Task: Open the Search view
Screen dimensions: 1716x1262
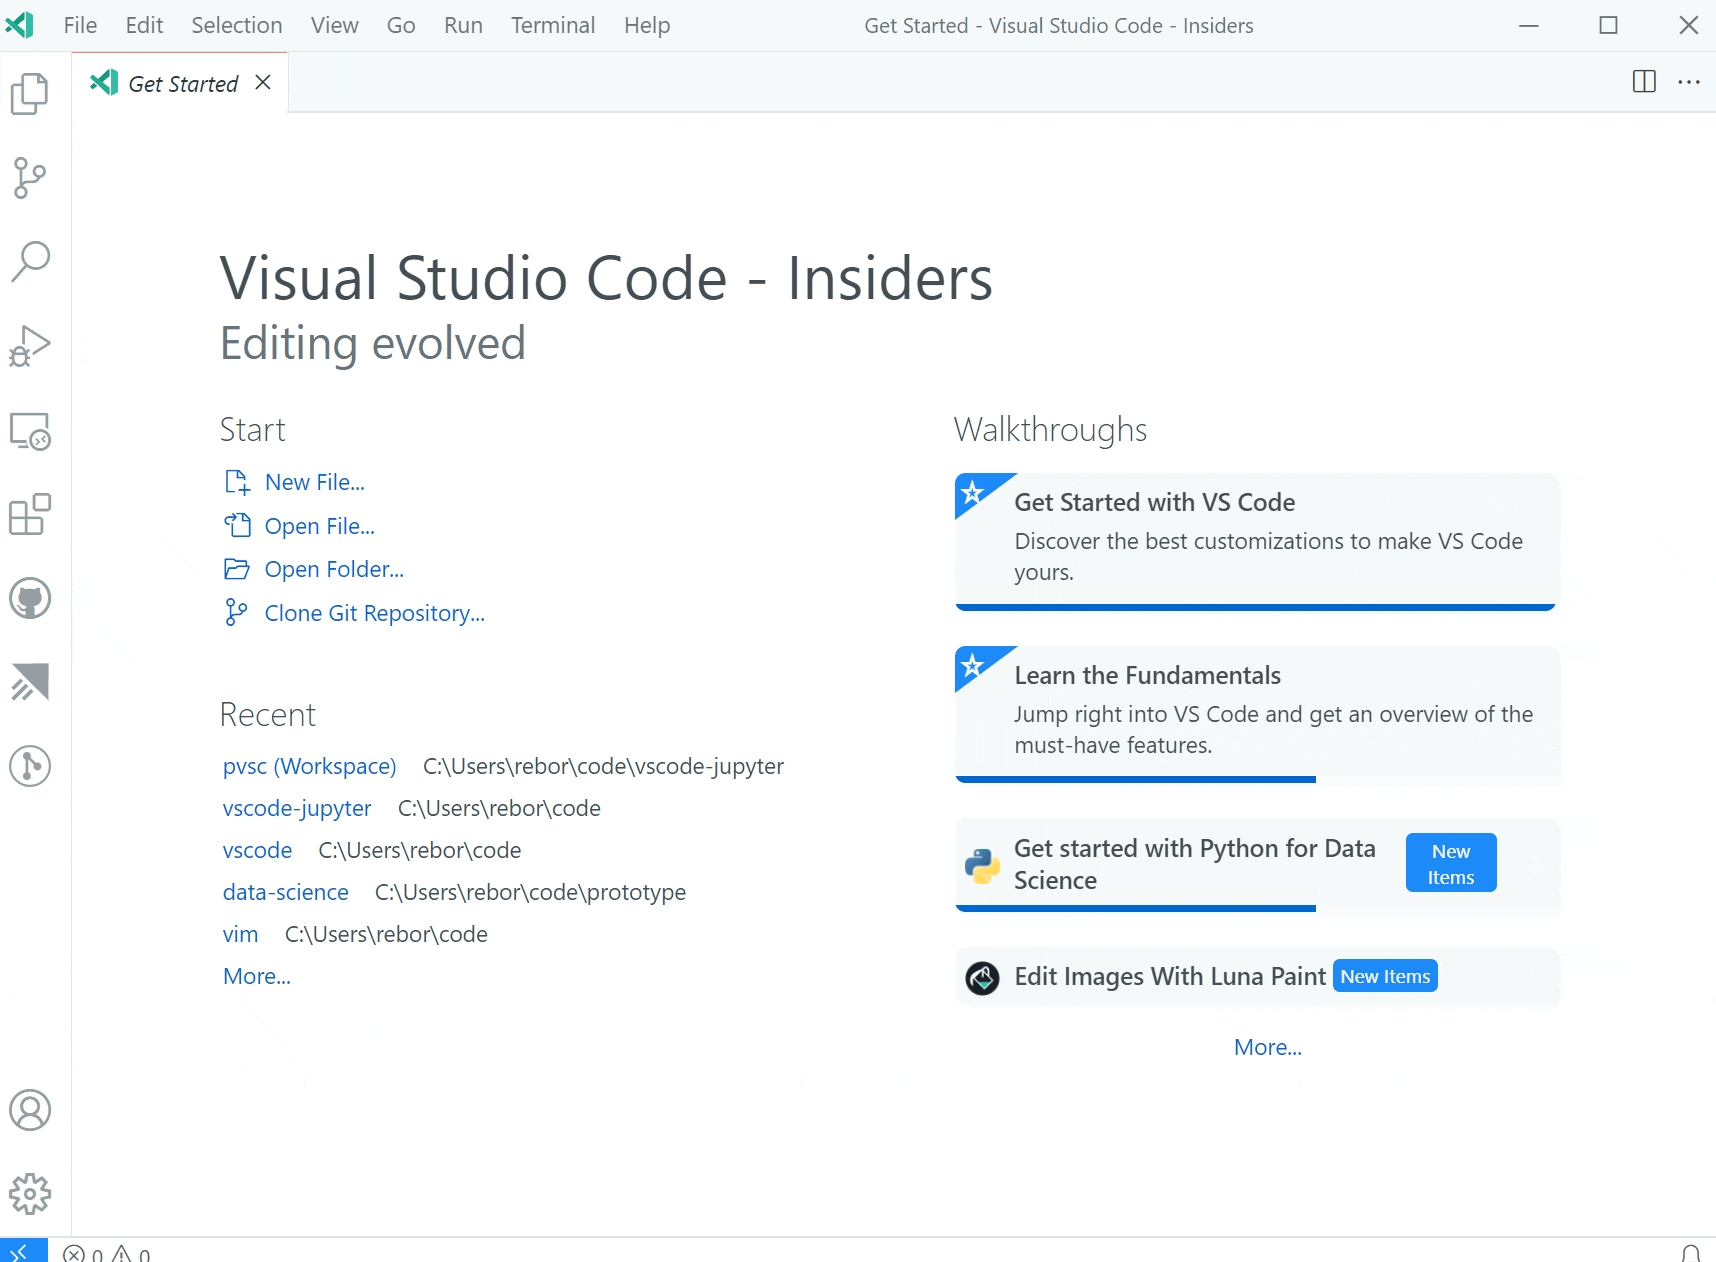Action: 30,261
